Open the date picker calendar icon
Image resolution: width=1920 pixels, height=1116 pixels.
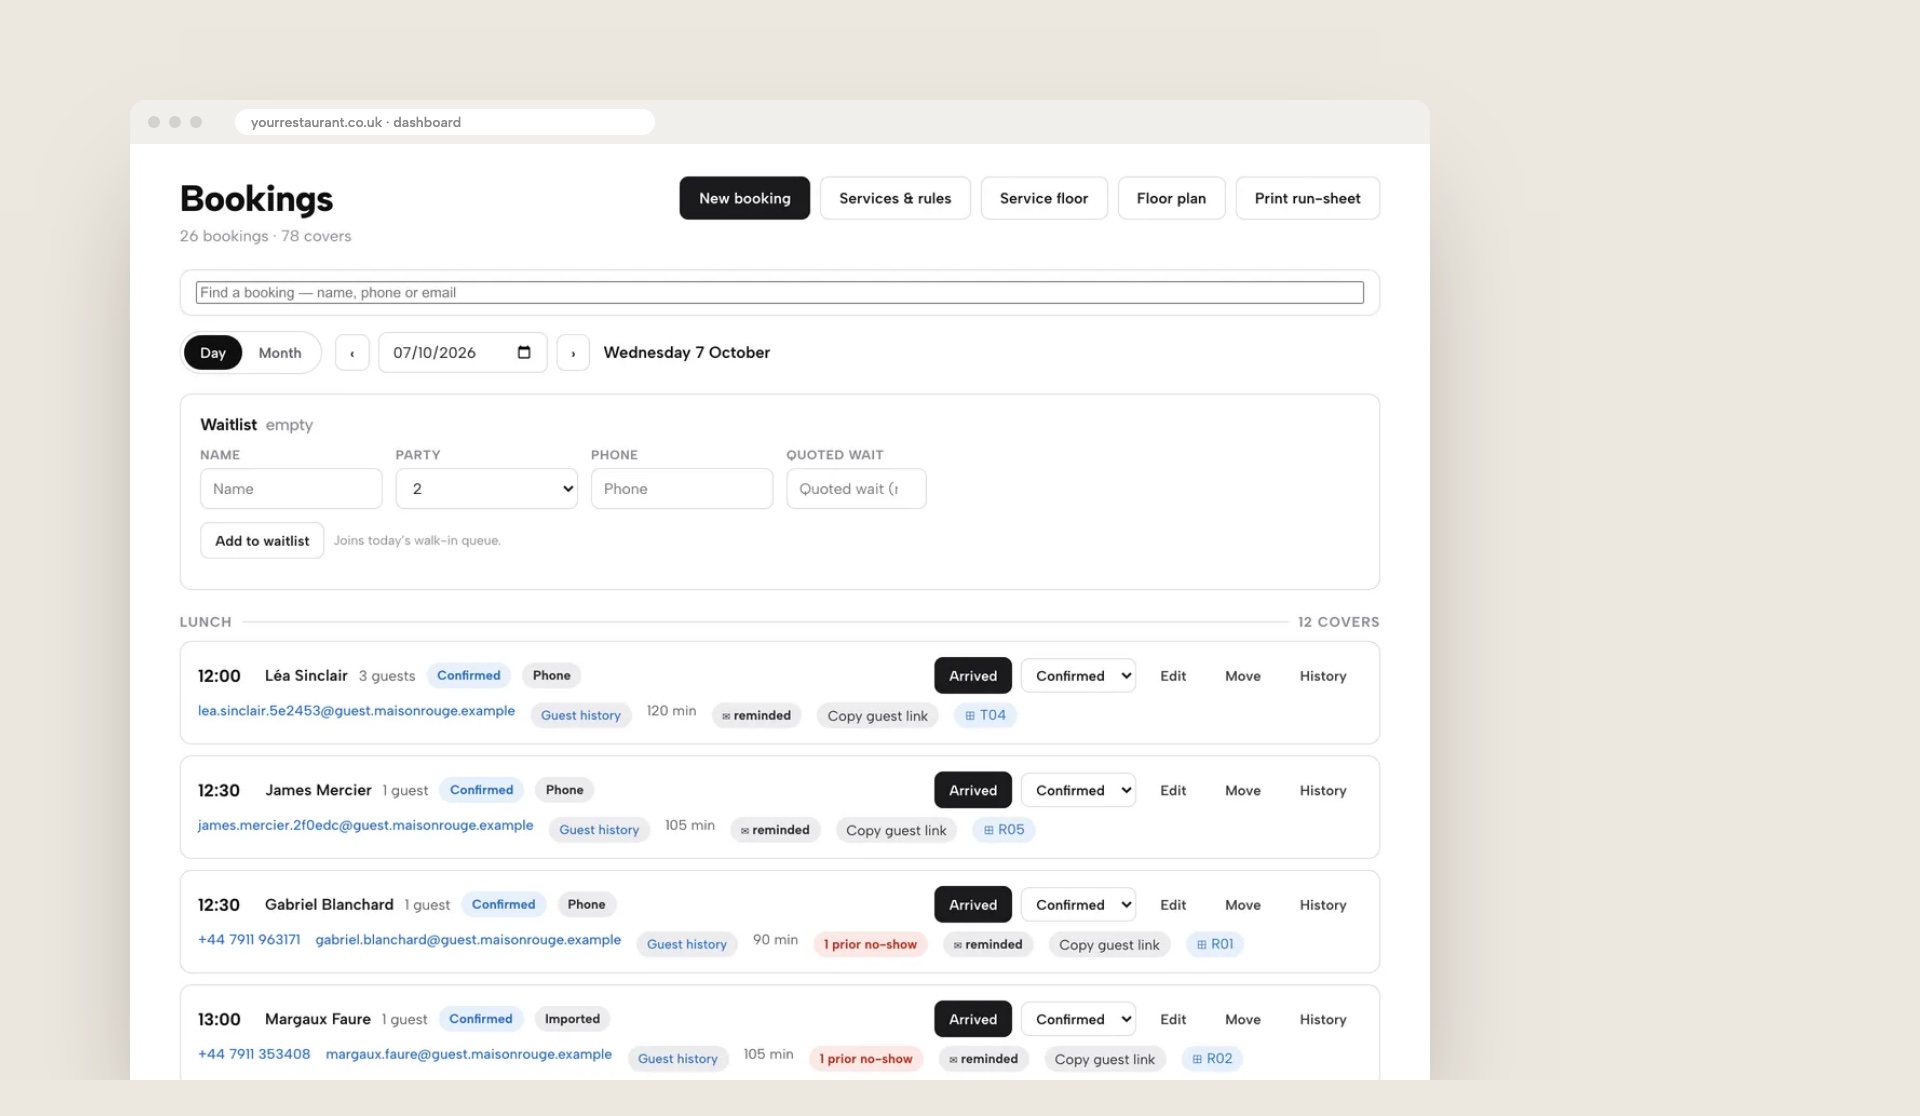524,352
